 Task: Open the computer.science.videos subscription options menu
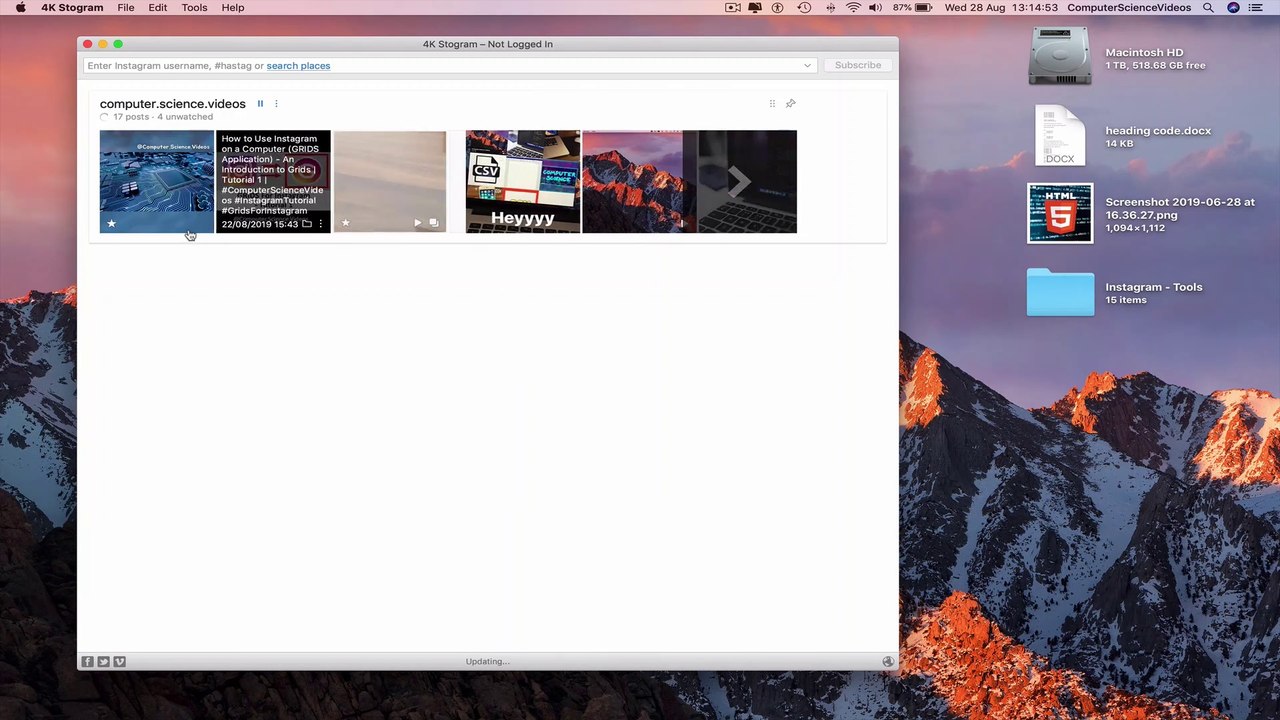click(276, 103)
